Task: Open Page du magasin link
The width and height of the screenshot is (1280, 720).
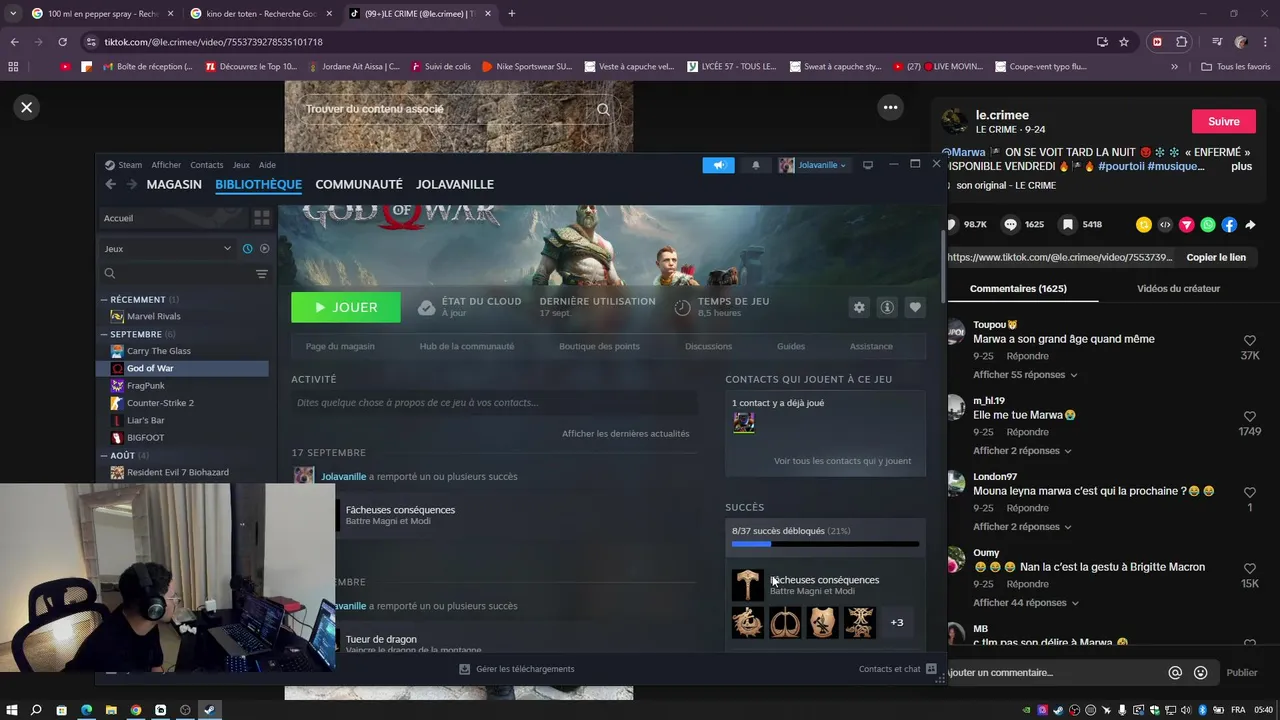Action: coord(340,346)
